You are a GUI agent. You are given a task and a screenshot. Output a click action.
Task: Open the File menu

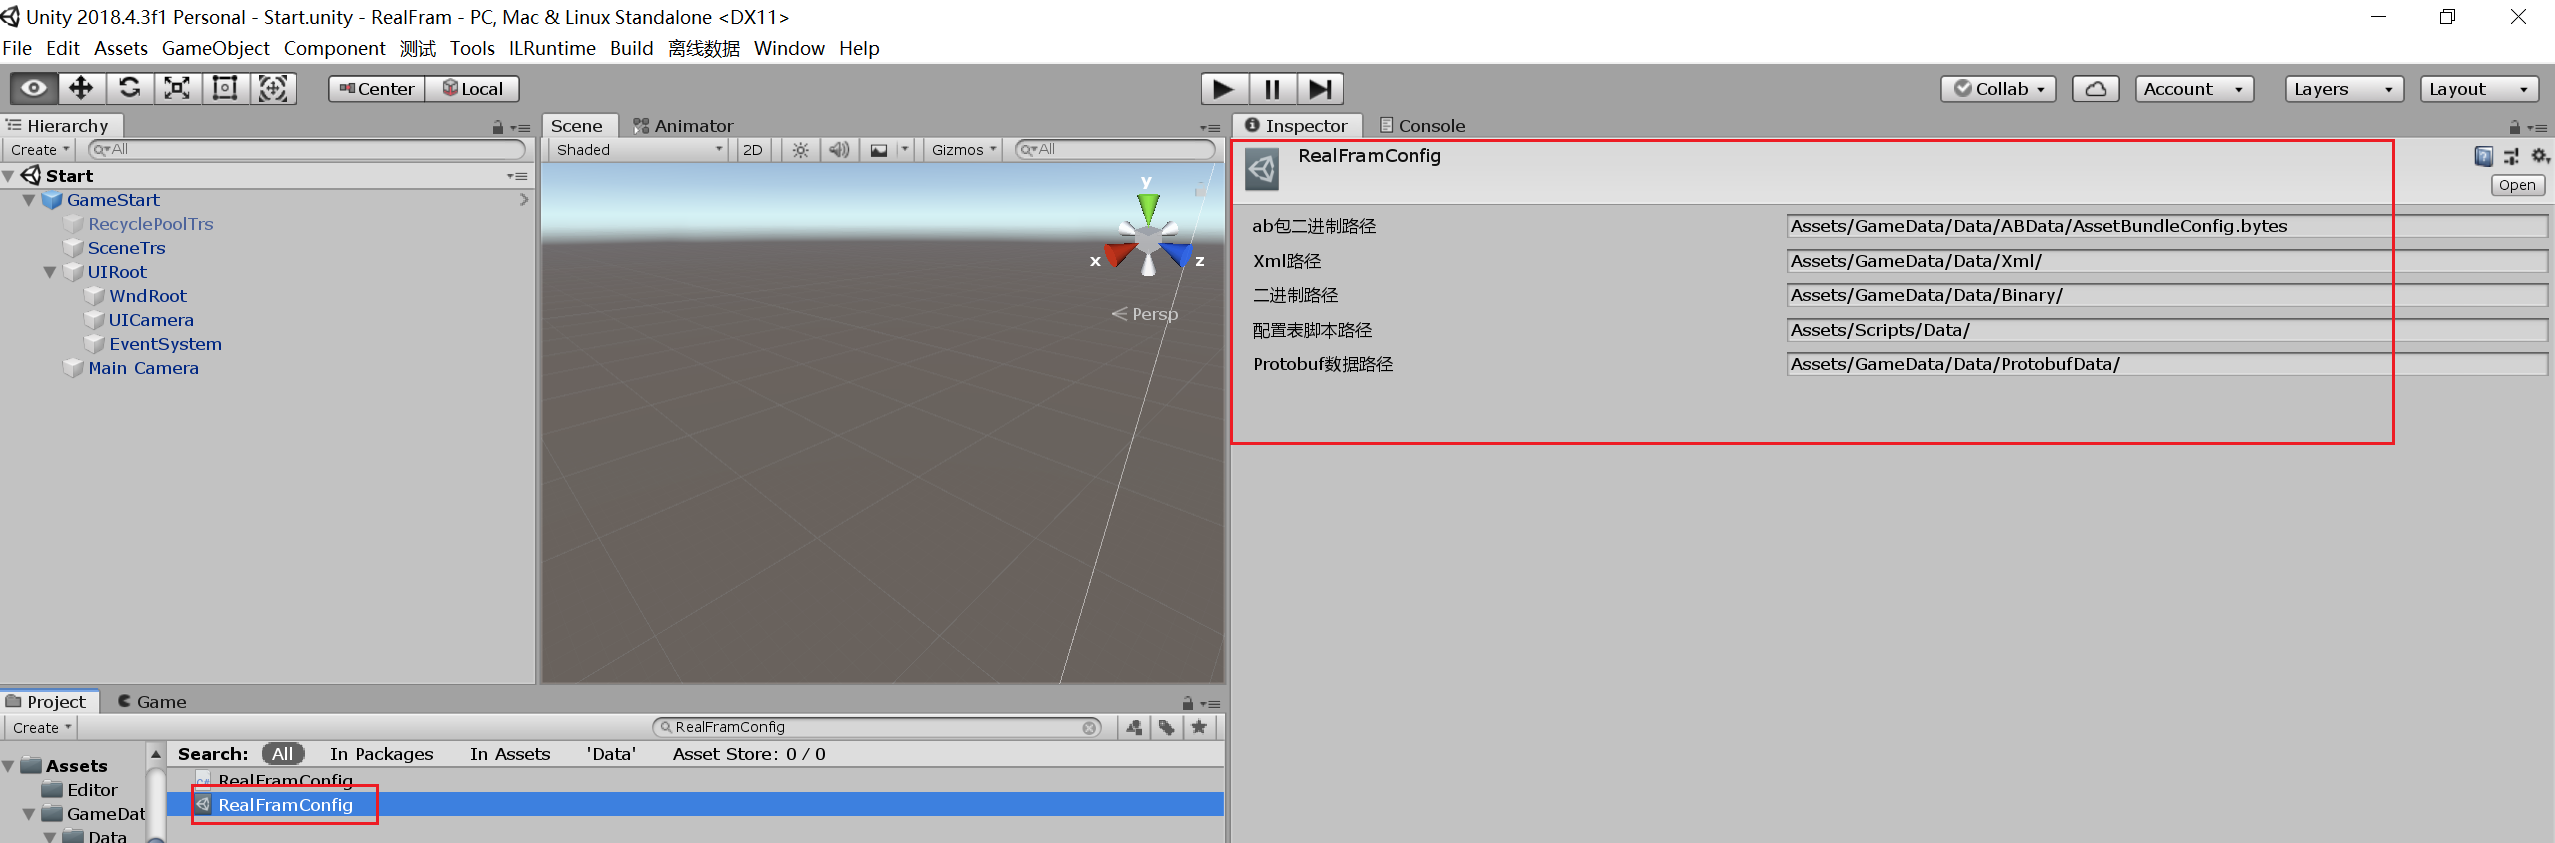[x=17, y=48]
